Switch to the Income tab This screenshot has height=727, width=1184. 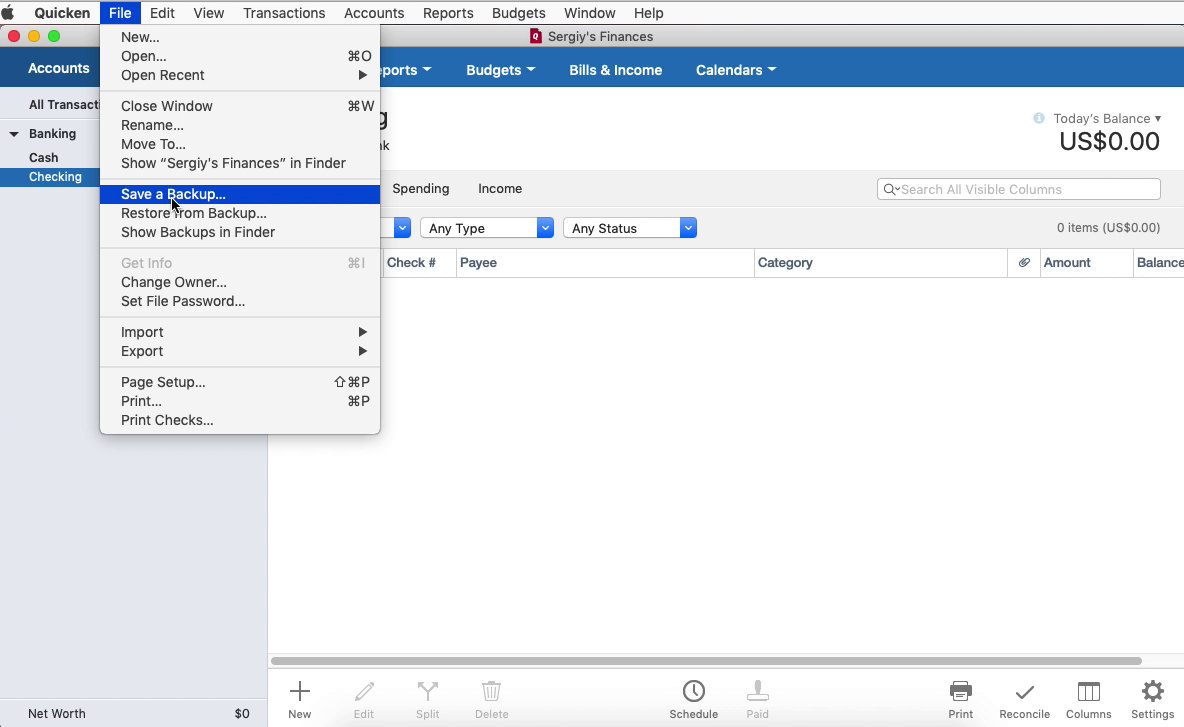pos(500,189)
